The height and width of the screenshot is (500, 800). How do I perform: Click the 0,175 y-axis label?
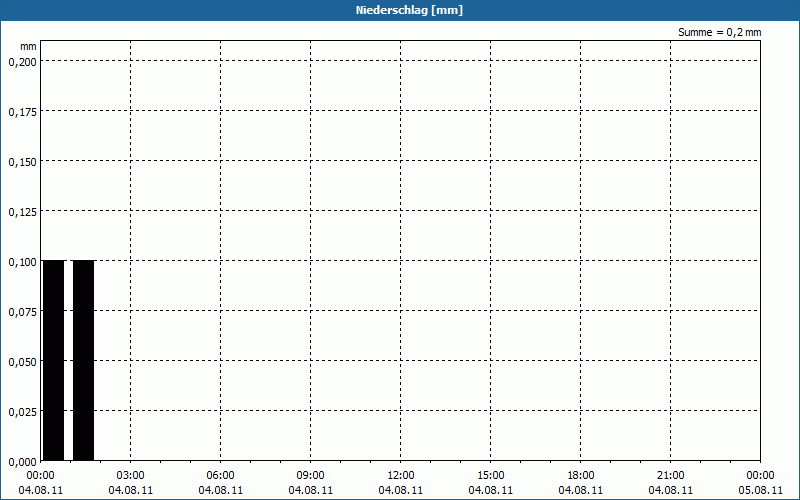click(22, 112)
